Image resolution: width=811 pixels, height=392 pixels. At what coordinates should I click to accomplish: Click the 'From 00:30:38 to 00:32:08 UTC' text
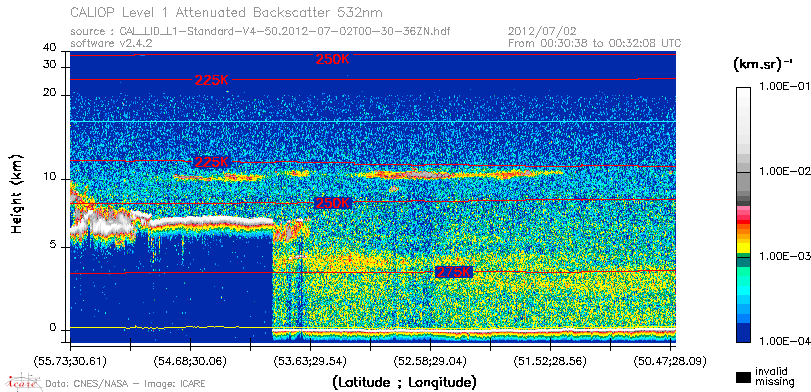click(x=594, y=43)
